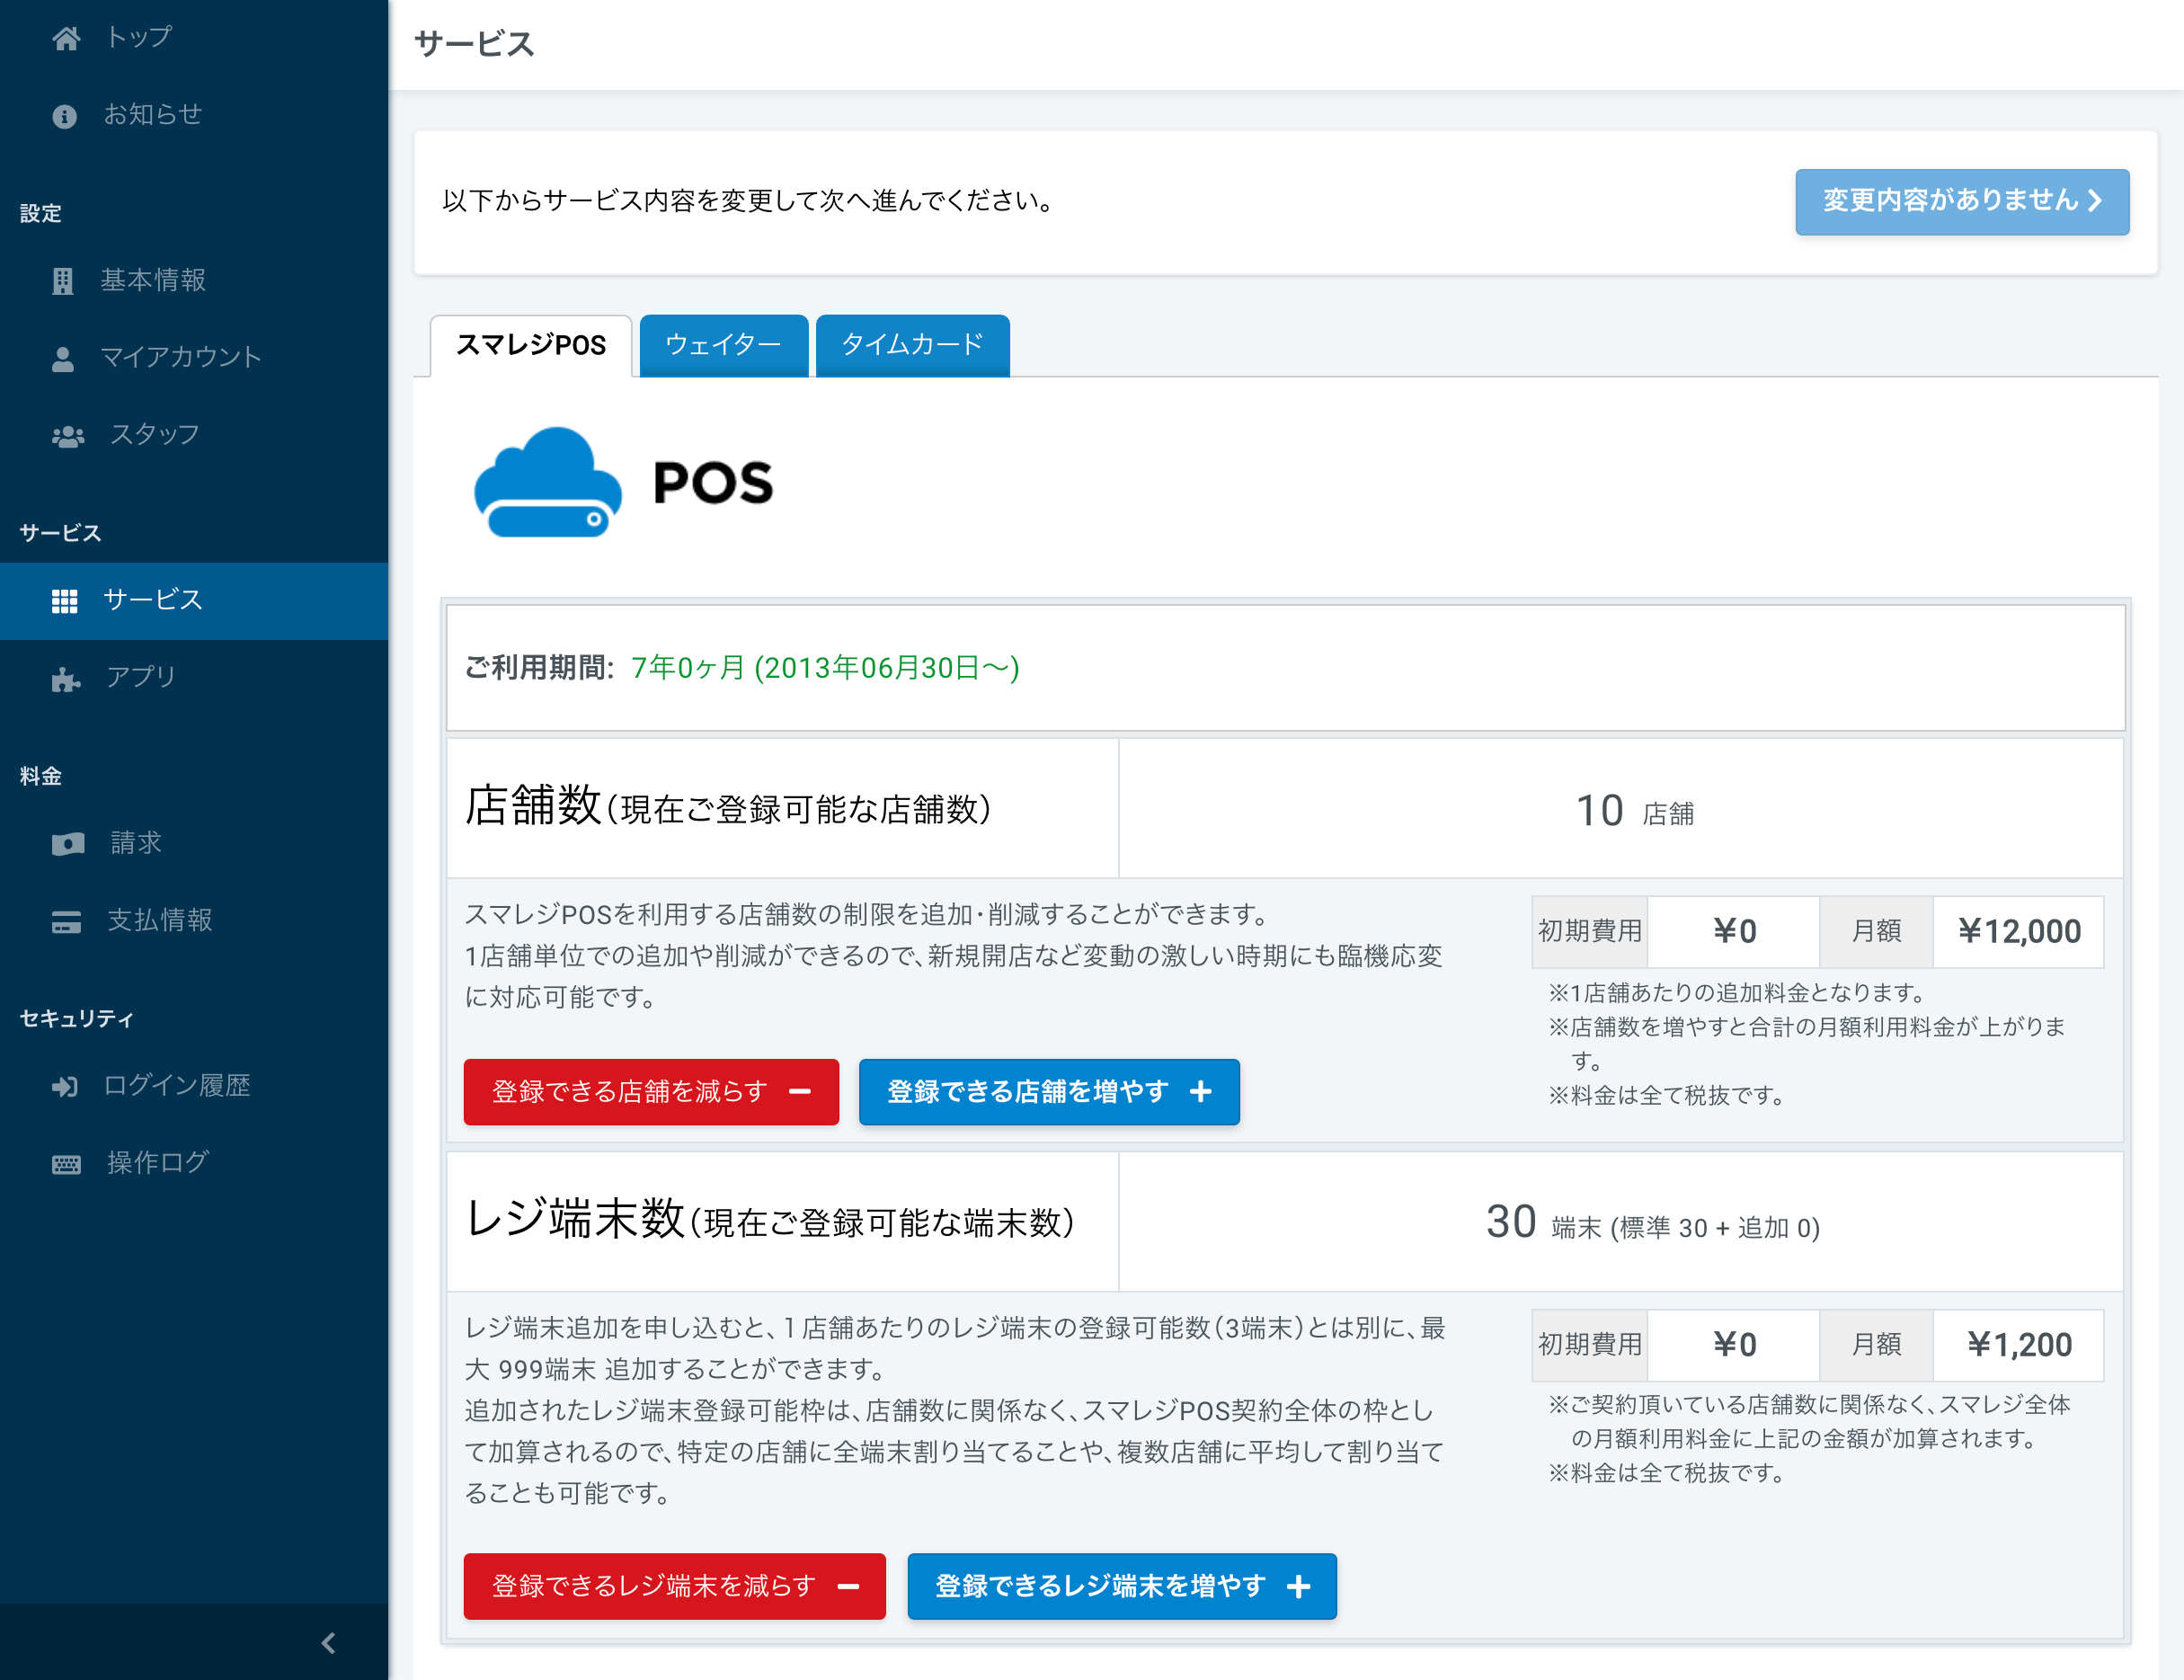The width and height of the screenshot is (2184, 1680).
Task: Click 登録できる店舗を減らす button
Action: pos(651,1092)
